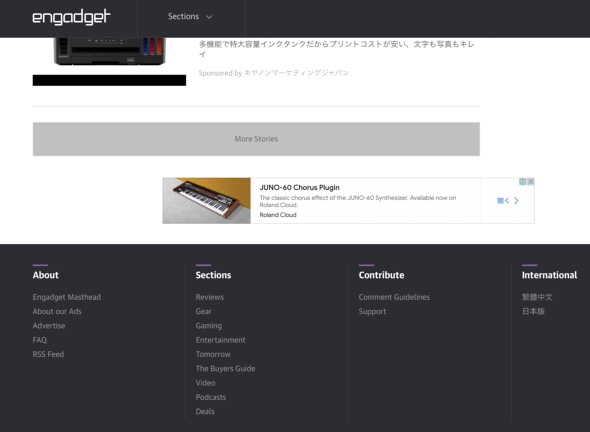
Task: Load More Stories
Action: coord(256,139)
